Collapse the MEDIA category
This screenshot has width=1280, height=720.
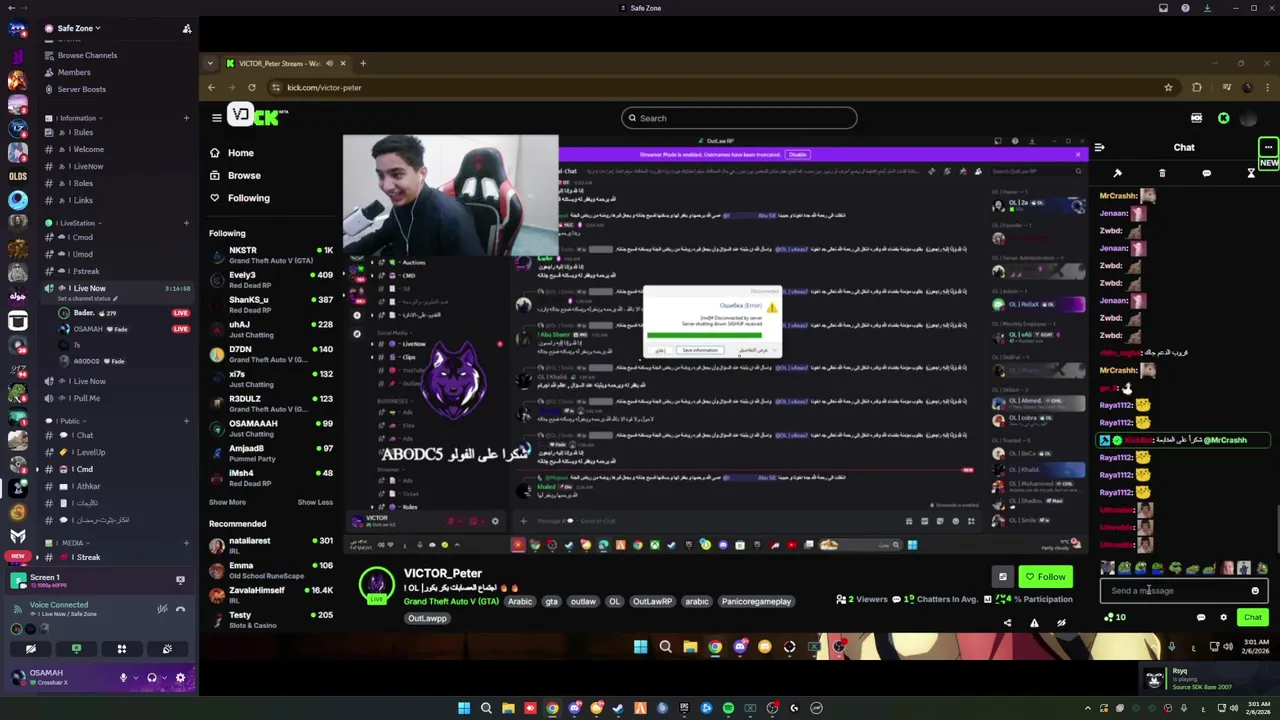click(72, 543)
